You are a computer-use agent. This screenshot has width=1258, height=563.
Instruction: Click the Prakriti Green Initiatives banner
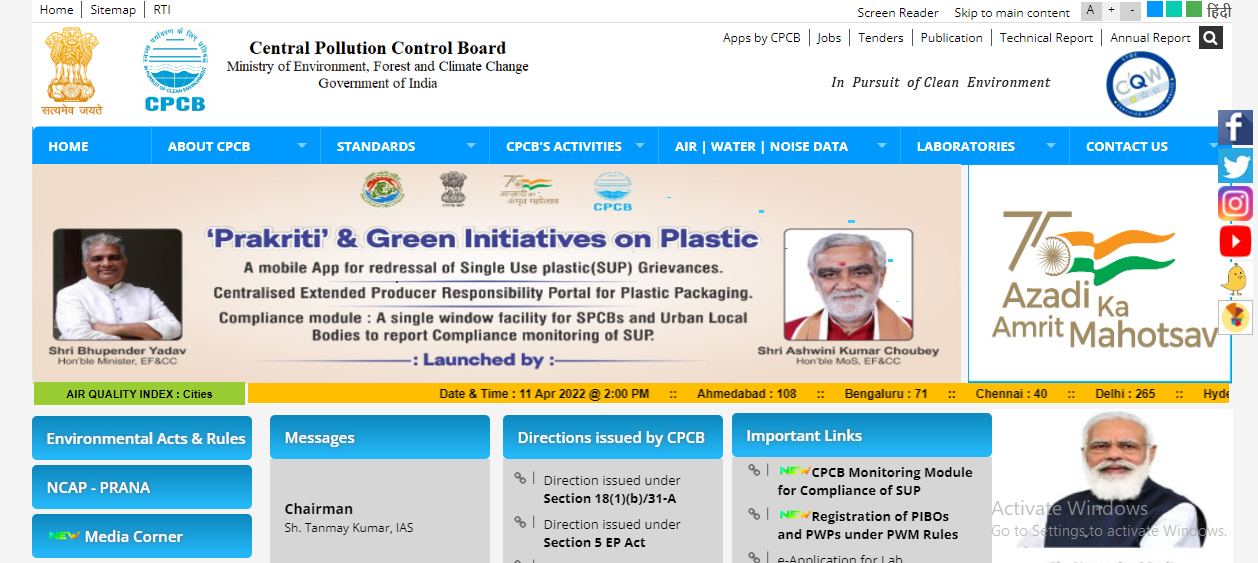pos(496,273)
